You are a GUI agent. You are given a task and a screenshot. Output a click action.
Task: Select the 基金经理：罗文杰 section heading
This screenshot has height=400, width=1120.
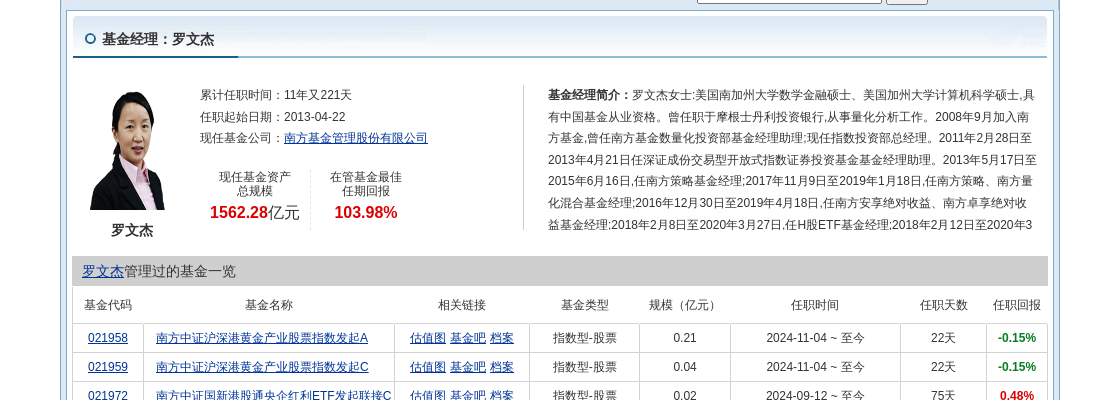click(x=158, y=39)
